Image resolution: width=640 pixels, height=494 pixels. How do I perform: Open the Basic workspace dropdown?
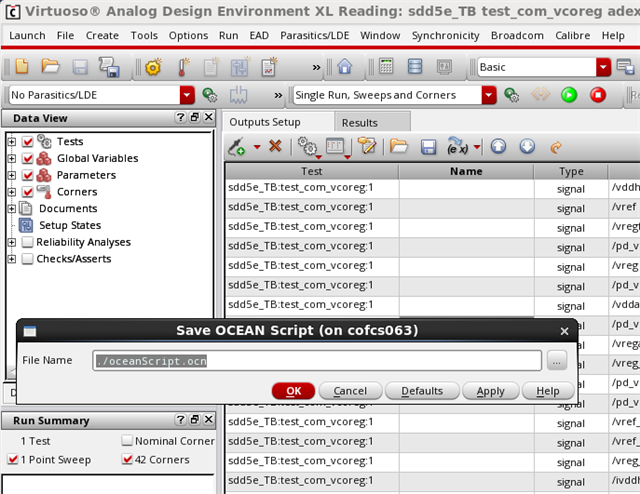(603, 67)
